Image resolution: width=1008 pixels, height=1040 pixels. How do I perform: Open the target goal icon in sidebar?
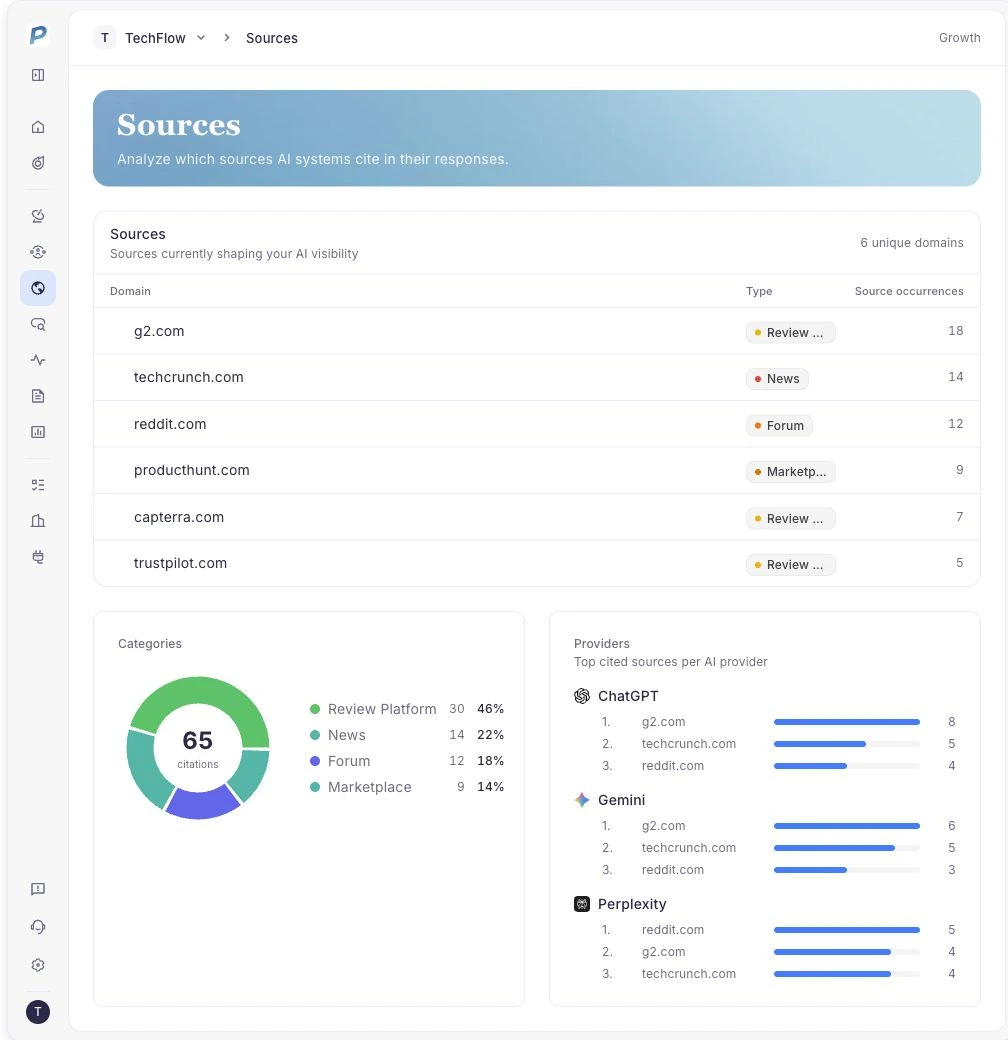pyautogui.click(x=38, y=162)
